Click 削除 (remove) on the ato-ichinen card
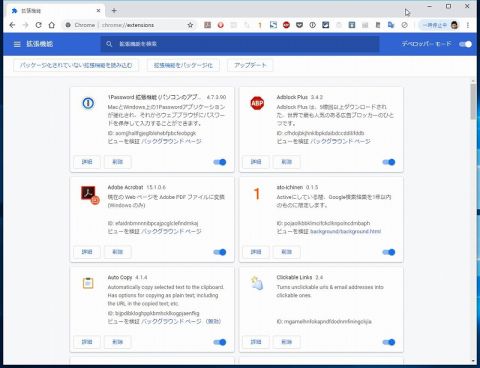The height and width of the screenshot is (368, 480). click(287, 252)
